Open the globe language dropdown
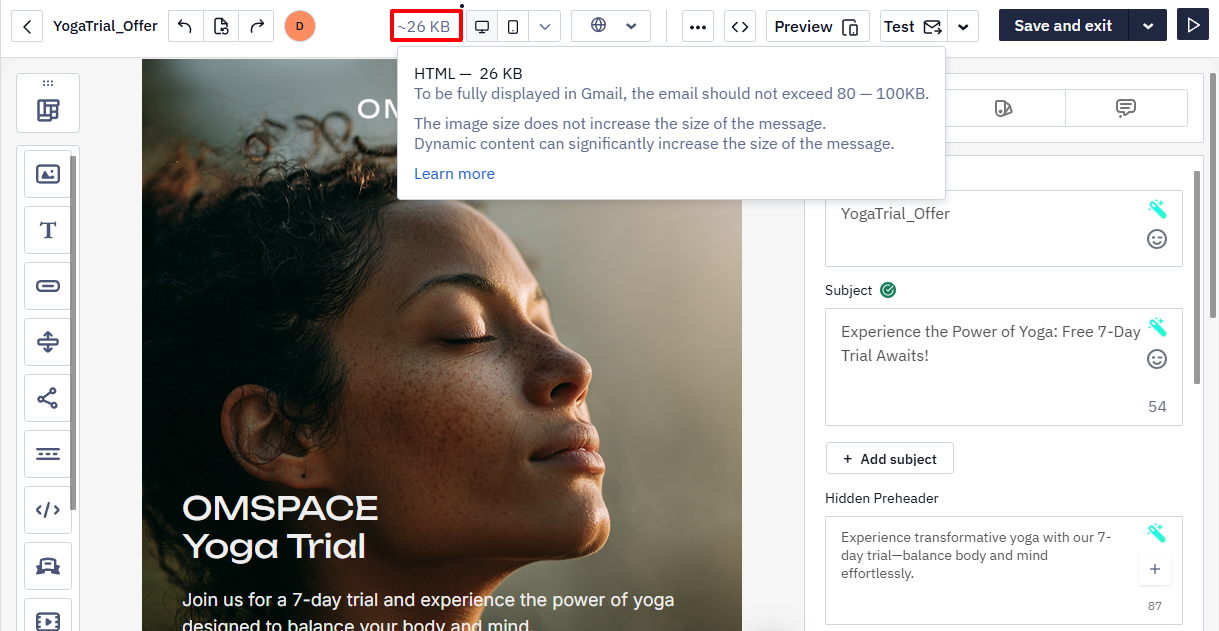The height and width of the screenshot is (631, 1219). (611, 26)
